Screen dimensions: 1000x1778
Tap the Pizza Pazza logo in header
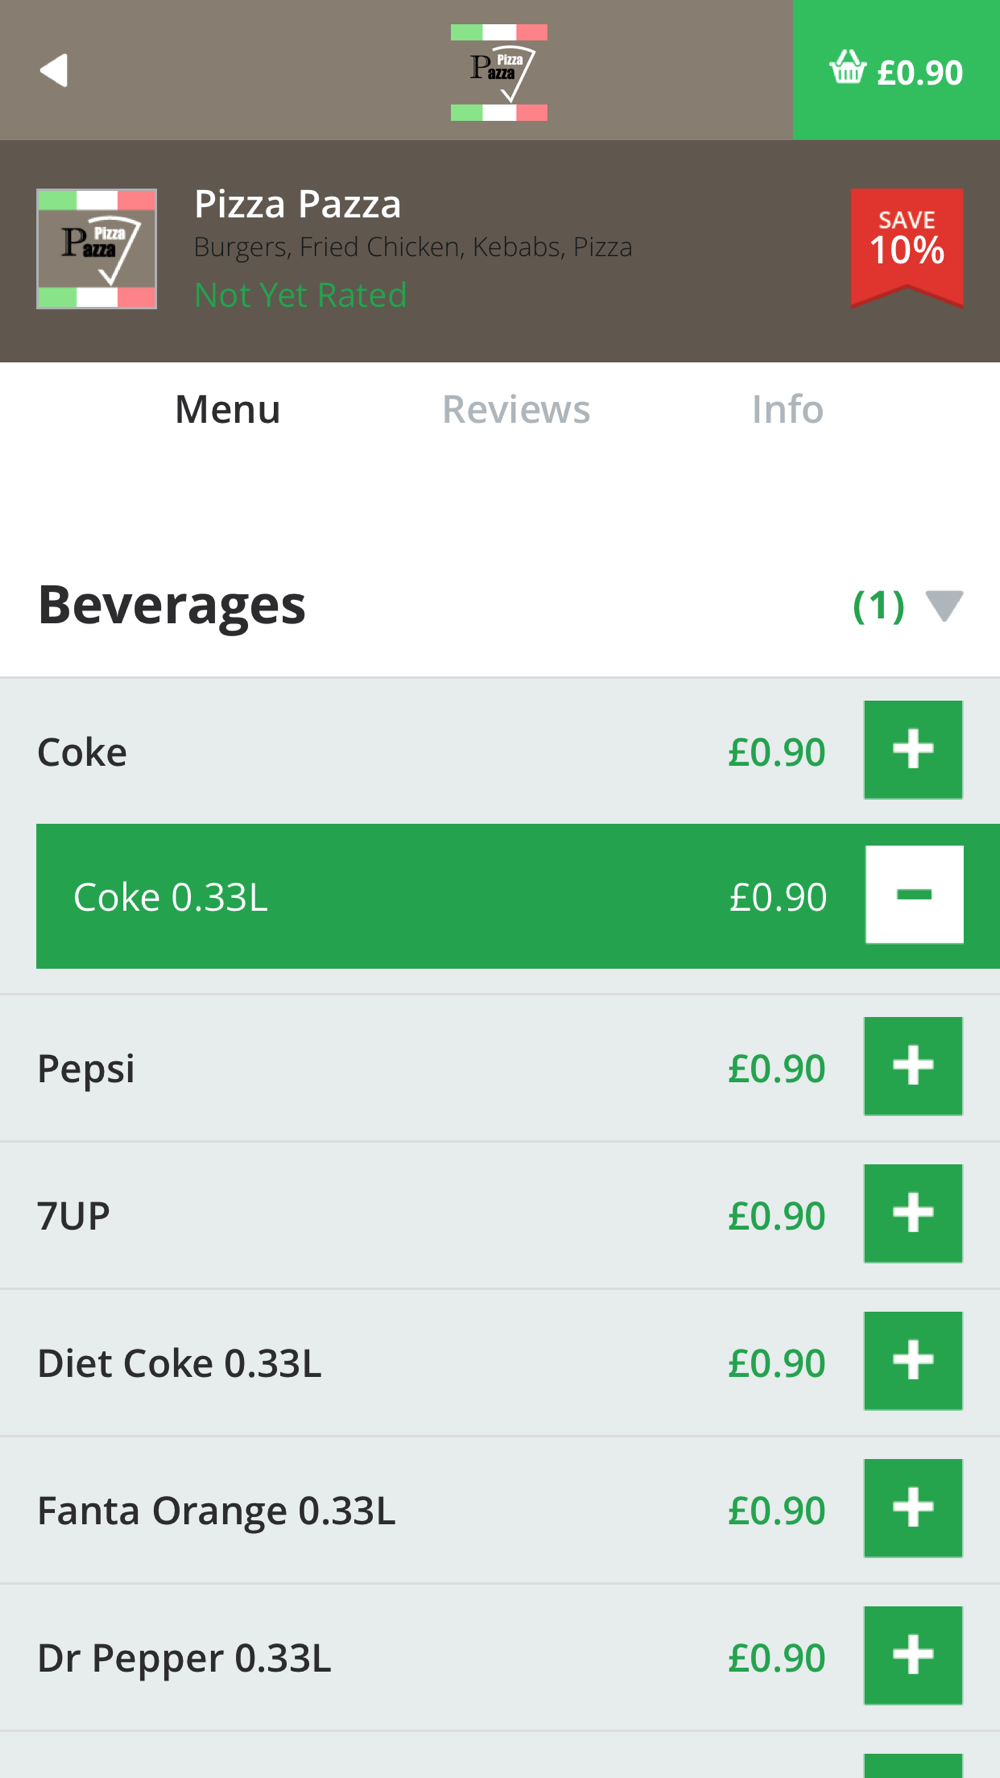pos(499,72)
